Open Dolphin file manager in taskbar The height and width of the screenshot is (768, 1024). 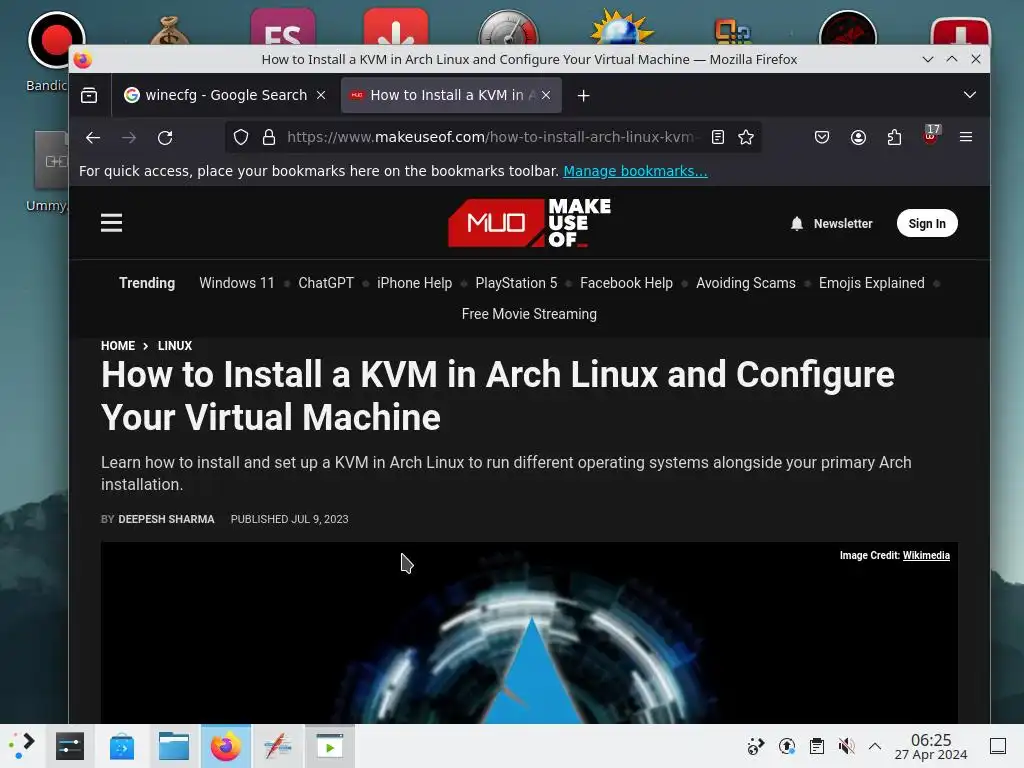pos(174,746)
